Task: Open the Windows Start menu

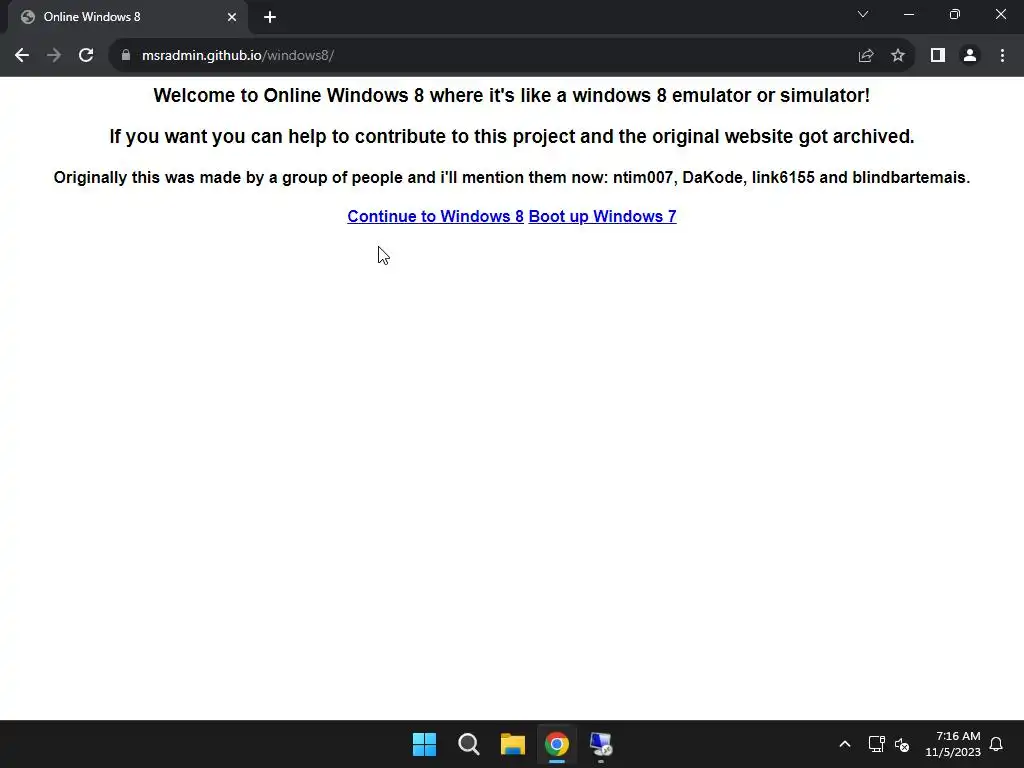Action: coord(424,744)
